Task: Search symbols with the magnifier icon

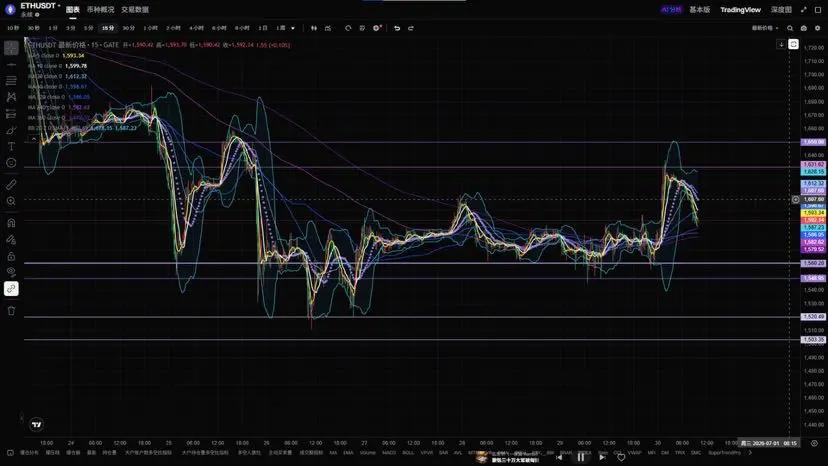Action: point(790,28)
